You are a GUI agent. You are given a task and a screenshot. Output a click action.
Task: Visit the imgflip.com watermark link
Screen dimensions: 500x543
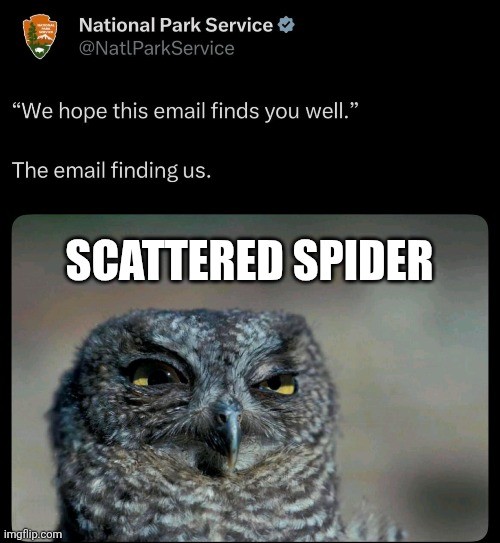[x=33, y=534]
